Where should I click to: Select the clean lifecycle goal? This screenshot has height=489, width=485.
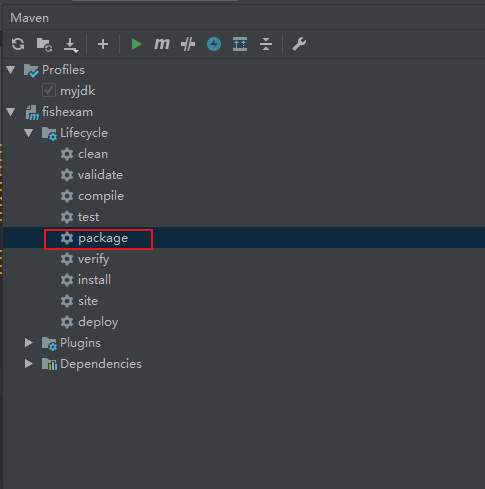click(93, 154)
